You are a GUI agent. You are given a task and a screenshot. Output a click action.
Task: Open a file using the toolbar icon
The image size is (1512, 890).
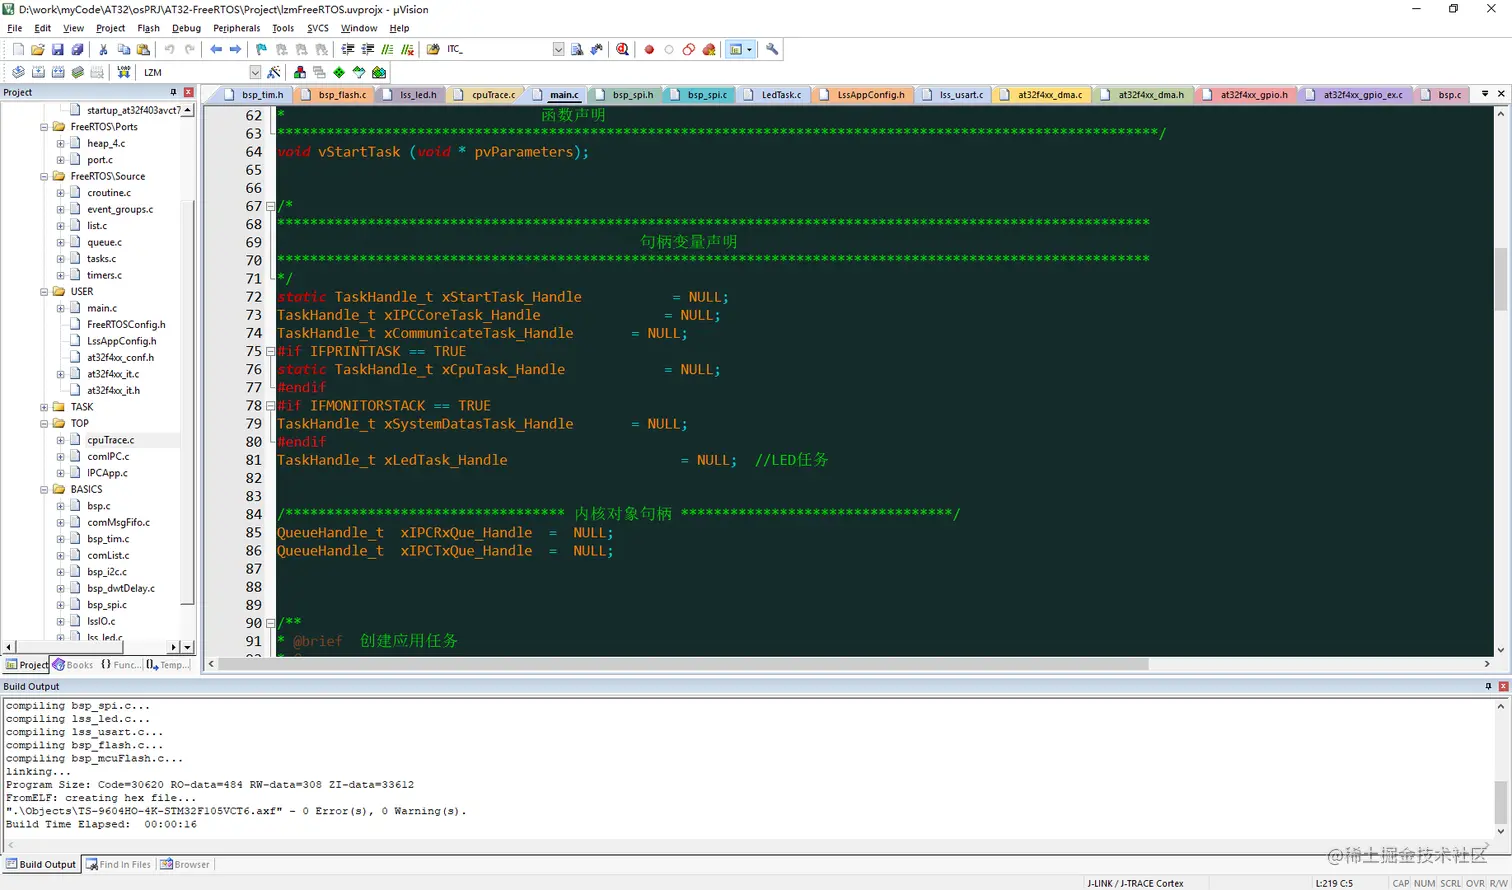[38, 49]
